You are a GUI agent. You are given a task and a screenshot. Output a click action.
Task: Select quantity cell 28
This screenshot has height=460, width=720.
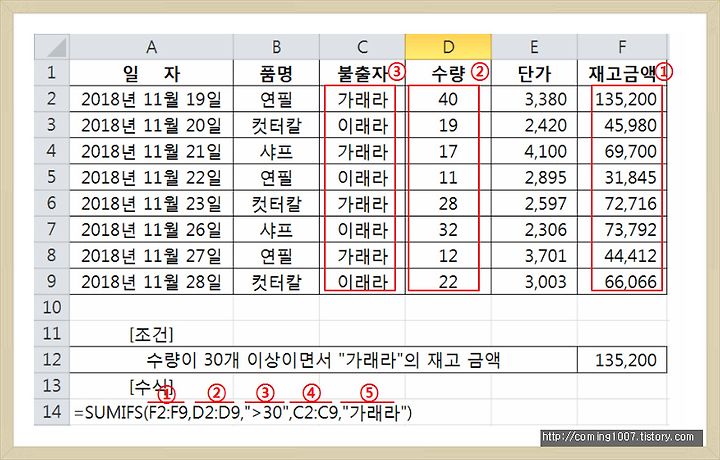pyautogui.click(x=448, y=203)
